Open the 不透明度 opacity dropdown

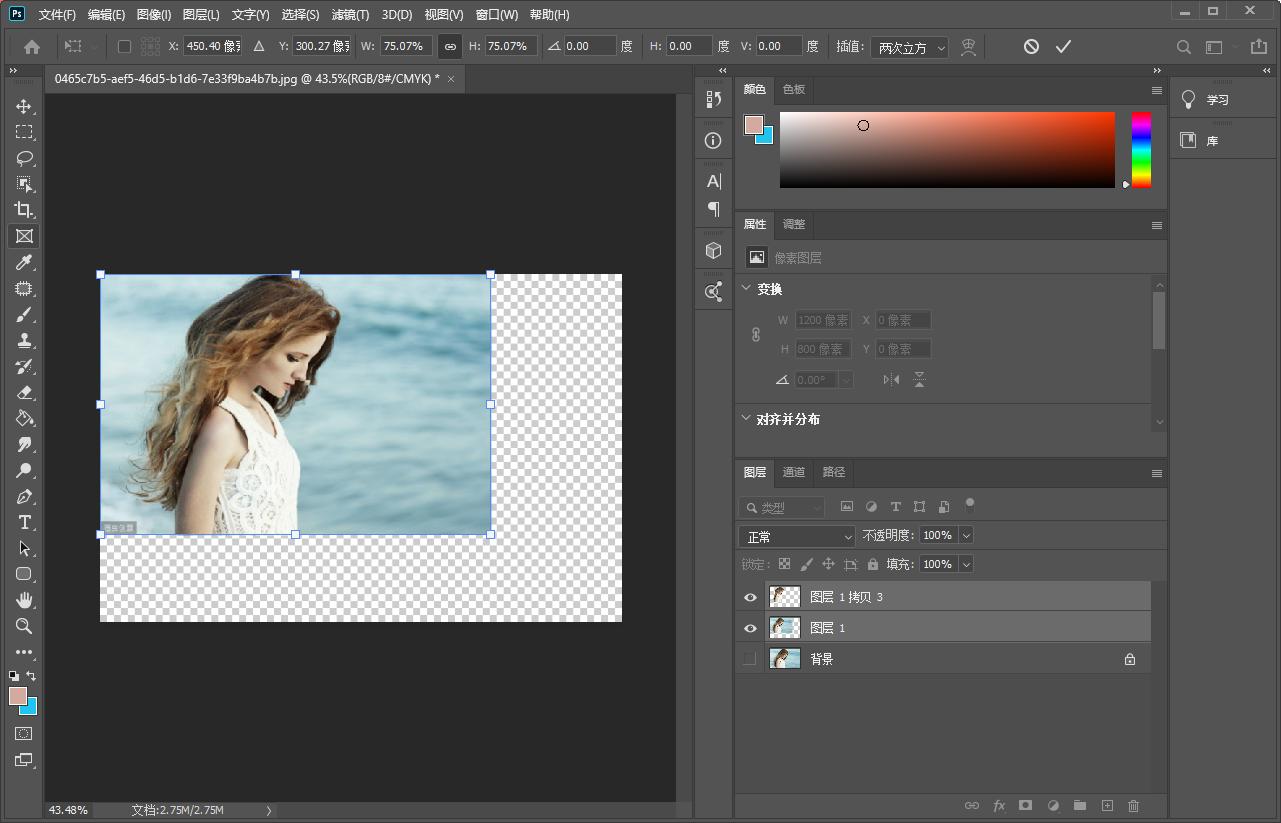click(x=965, y=535)
